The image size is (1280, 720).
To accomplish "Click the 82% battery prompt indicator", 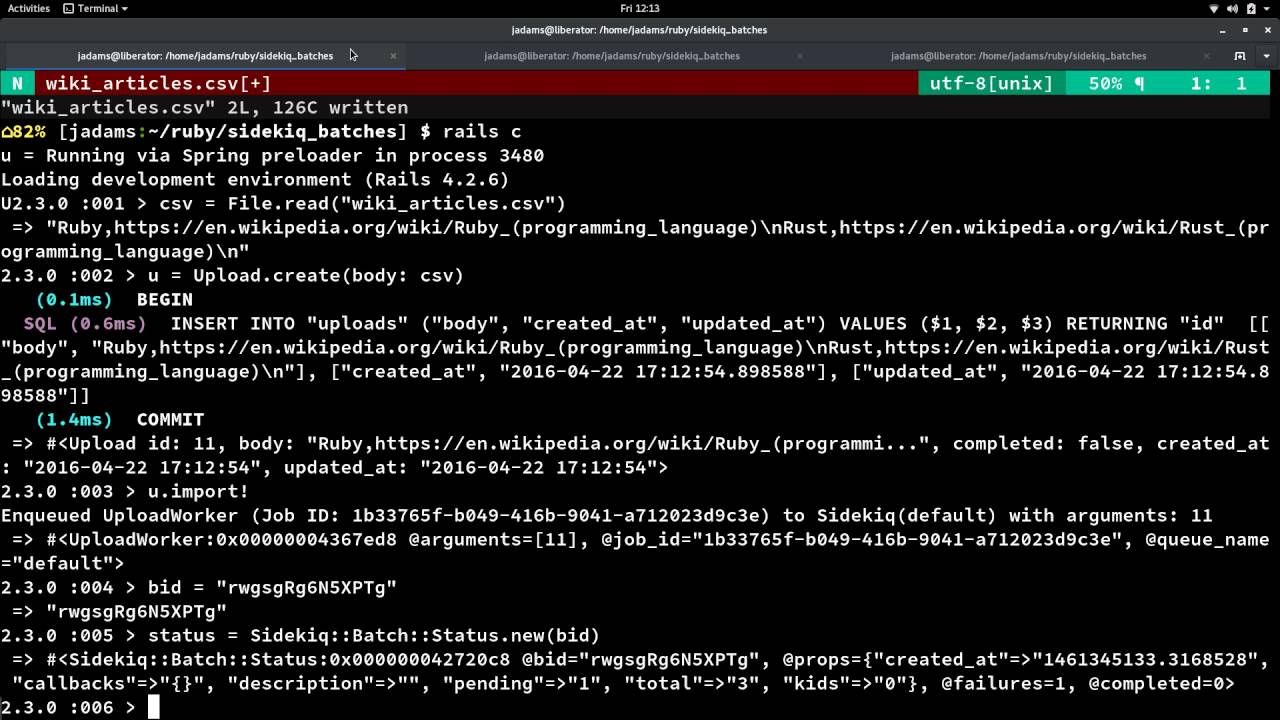I will (x=23, y=132).
